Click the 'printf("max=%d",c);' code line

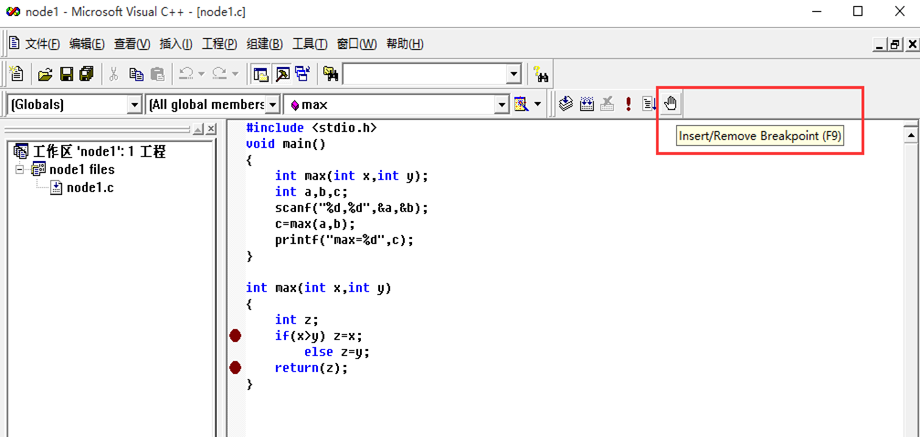pos(344,240)
